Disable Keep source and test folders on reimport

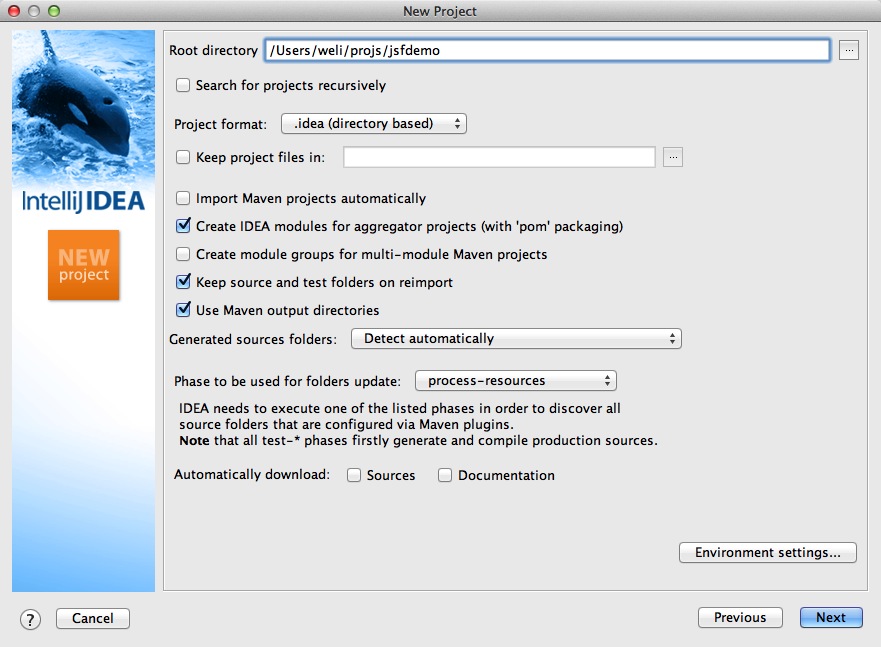tap(183, 283)
